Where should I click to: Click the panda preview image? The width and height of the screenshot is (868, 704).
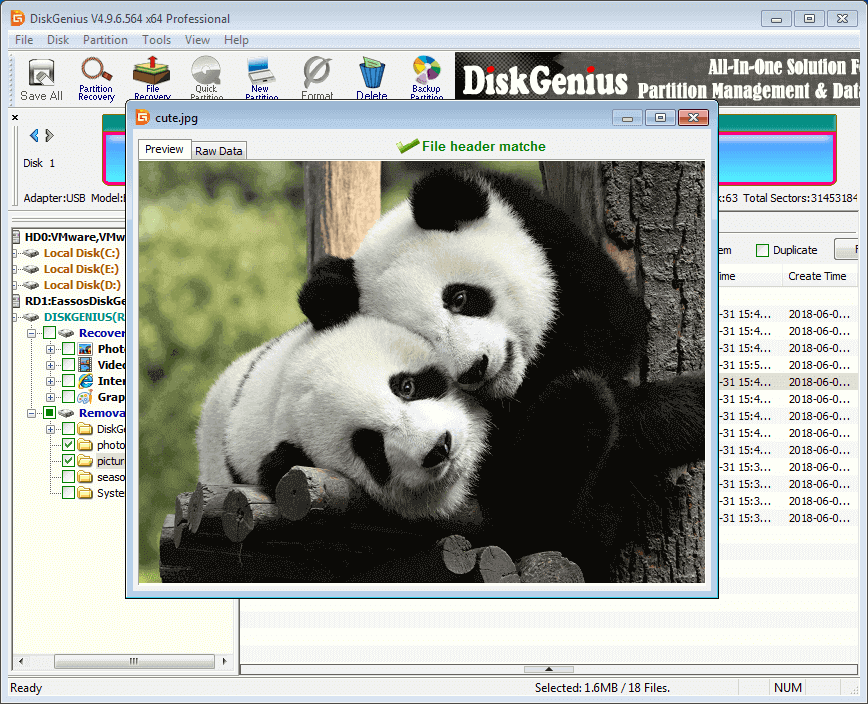421,371
